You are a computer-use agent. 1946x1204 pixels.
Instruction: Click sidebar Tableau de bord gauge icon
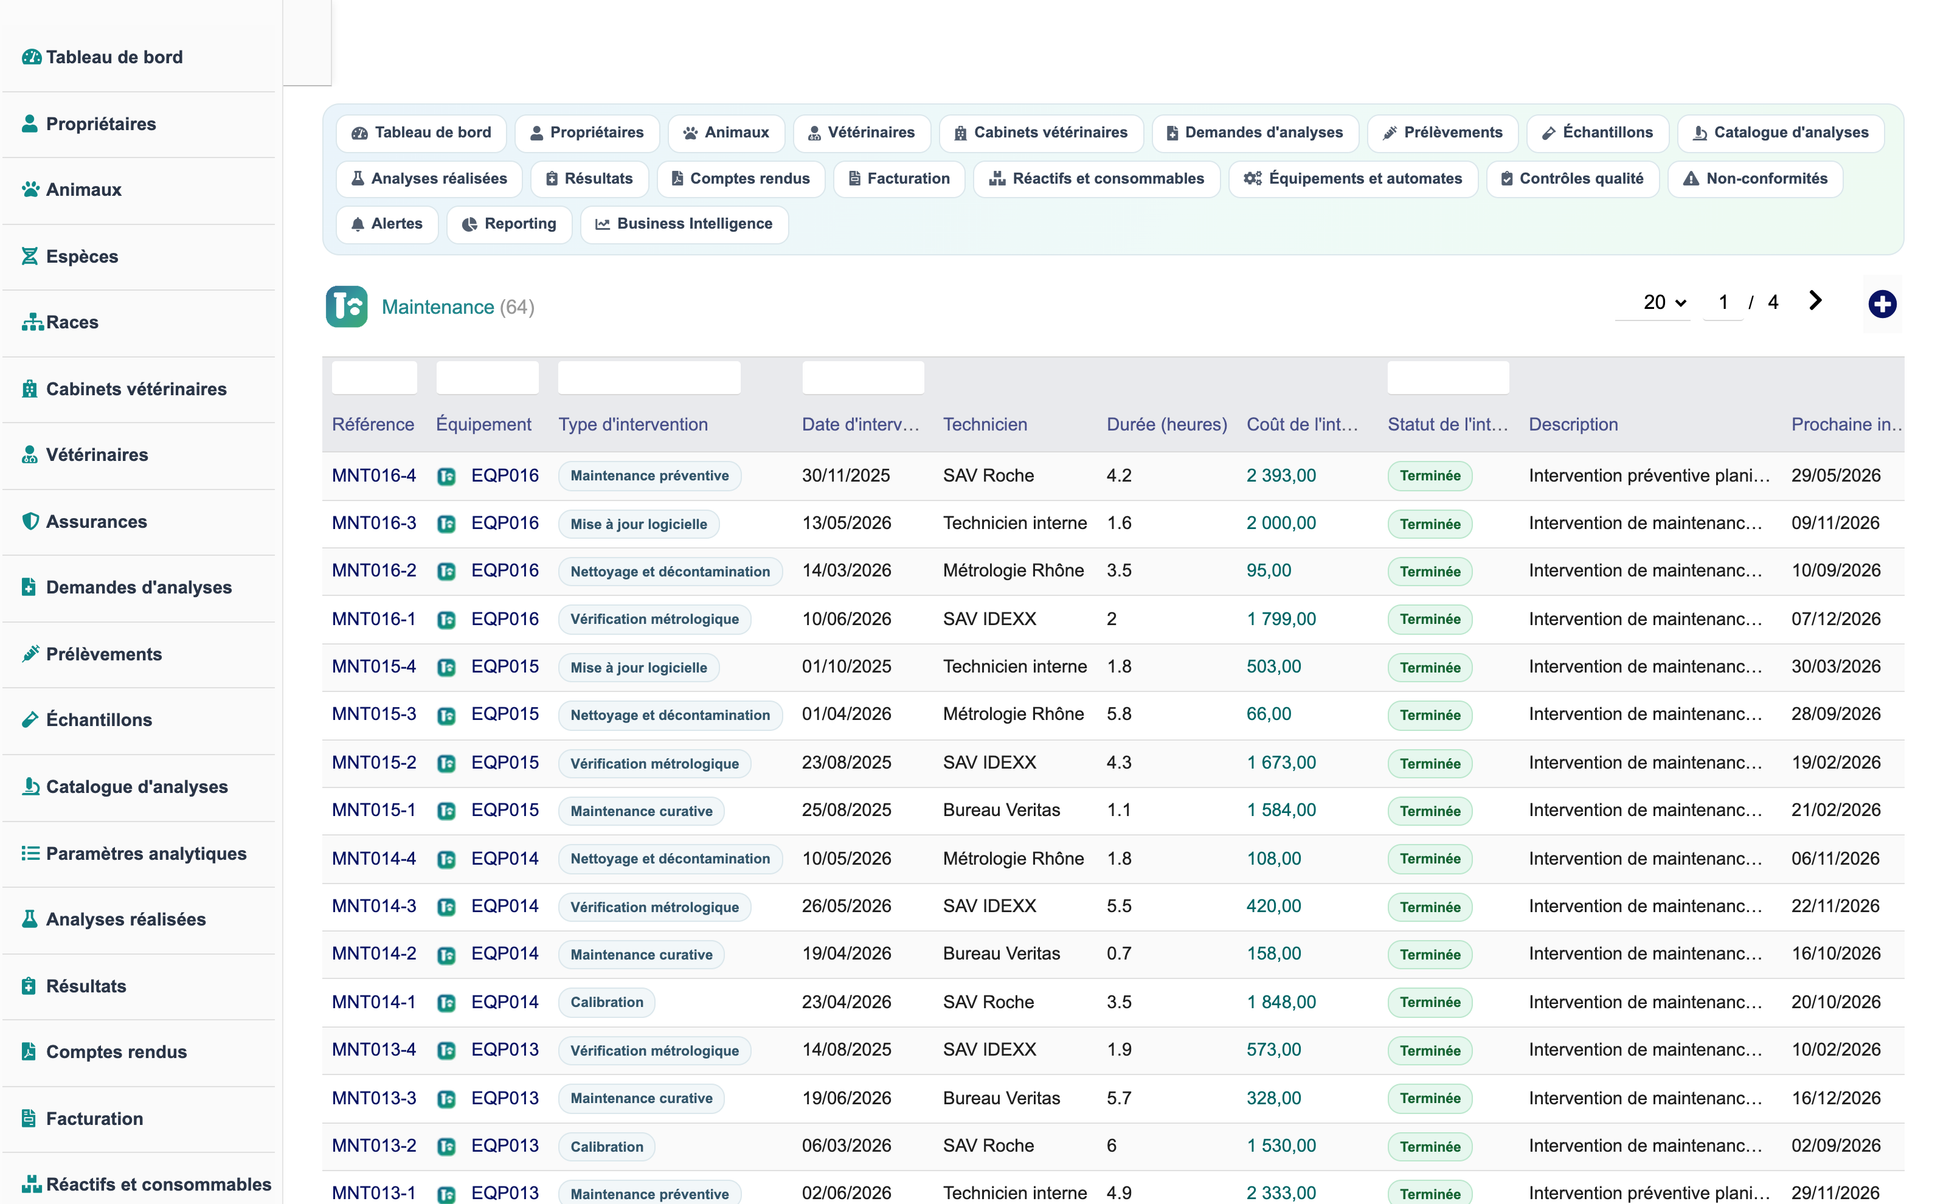[31, 57]
